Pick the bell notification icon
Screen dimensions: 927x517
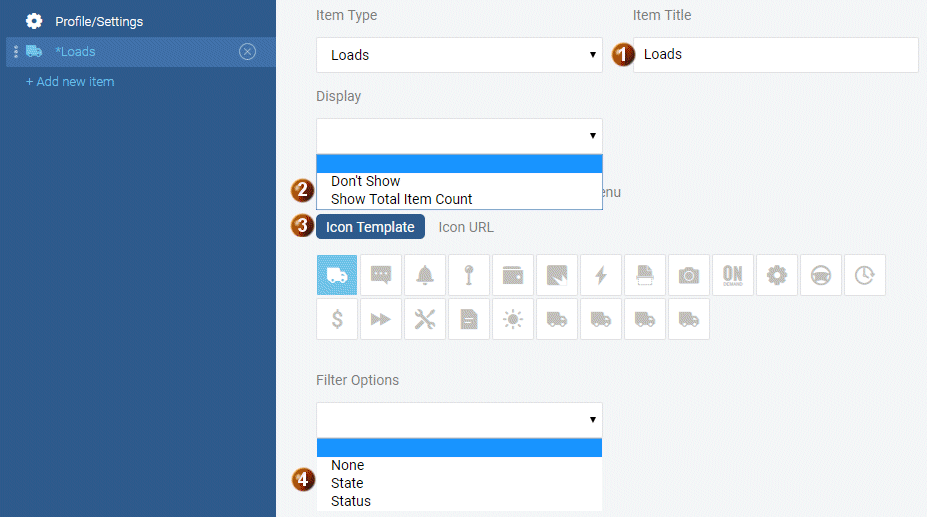pos(425,275)
